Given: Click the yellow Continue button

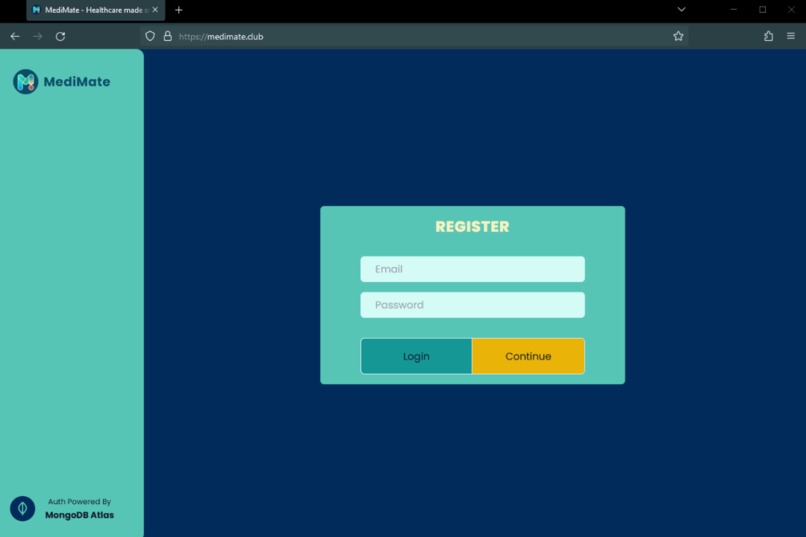Looking at the screenshot, I should [x=528, y=356].
